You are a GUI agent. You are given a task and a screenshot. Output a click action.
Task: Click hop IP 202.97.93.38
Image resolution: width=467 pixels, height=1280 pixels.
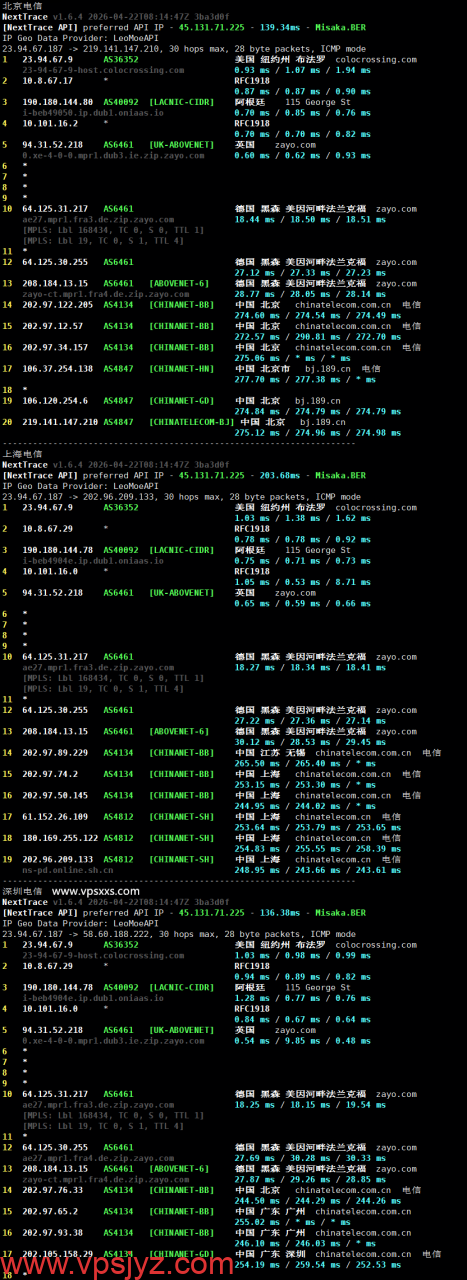click(x=52, y=1233)
